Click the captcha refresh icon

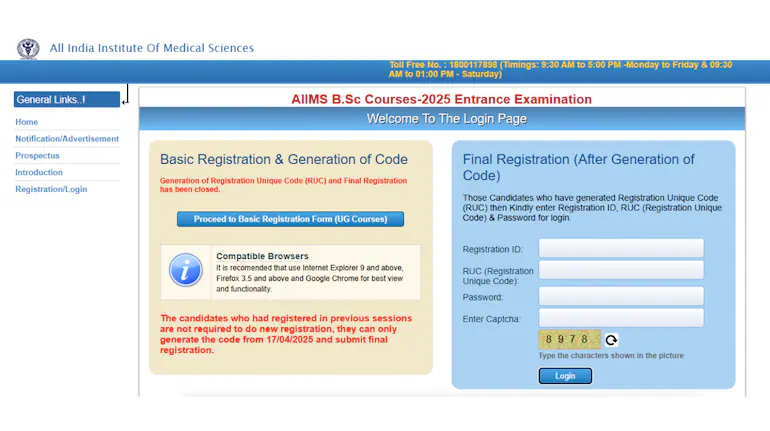point(611,340)
